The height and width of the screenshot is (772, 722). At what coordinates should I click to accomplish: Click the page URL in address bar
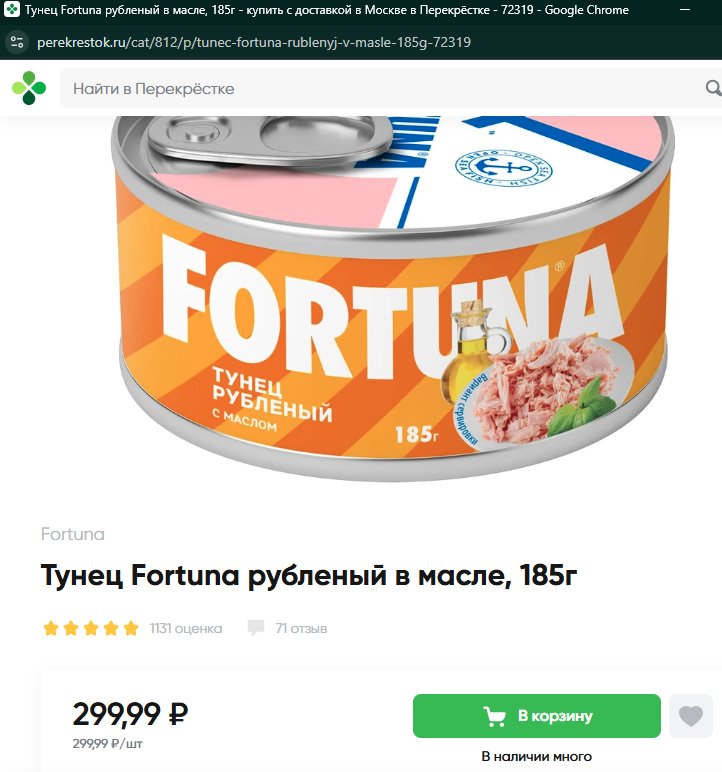254,42
